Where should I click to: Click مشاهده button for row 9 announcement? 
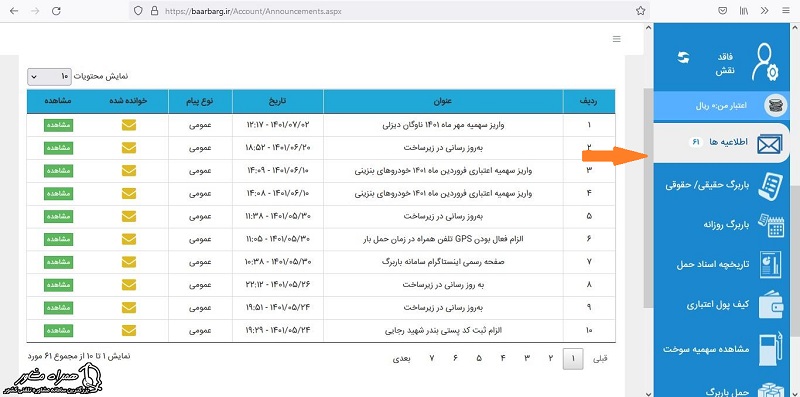click(58, 308)
